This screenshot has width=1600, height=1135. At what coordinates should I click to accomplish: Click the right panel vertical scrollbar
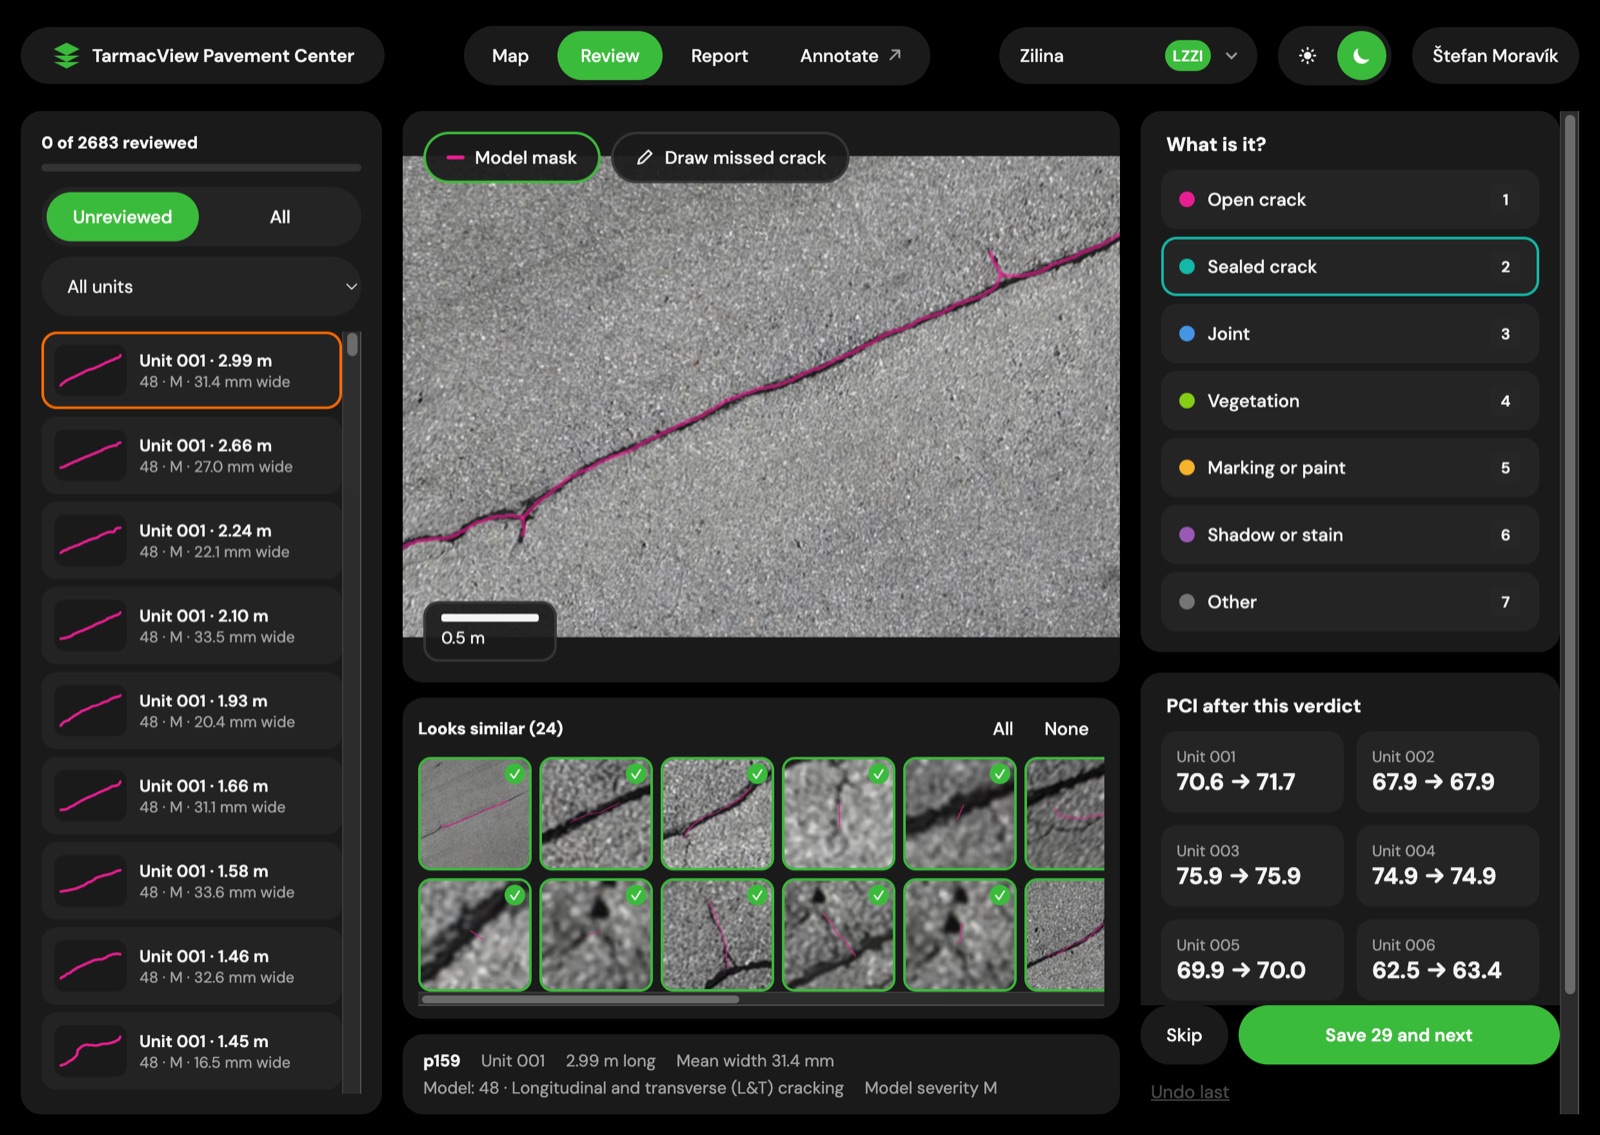[x=1569, y=555]
